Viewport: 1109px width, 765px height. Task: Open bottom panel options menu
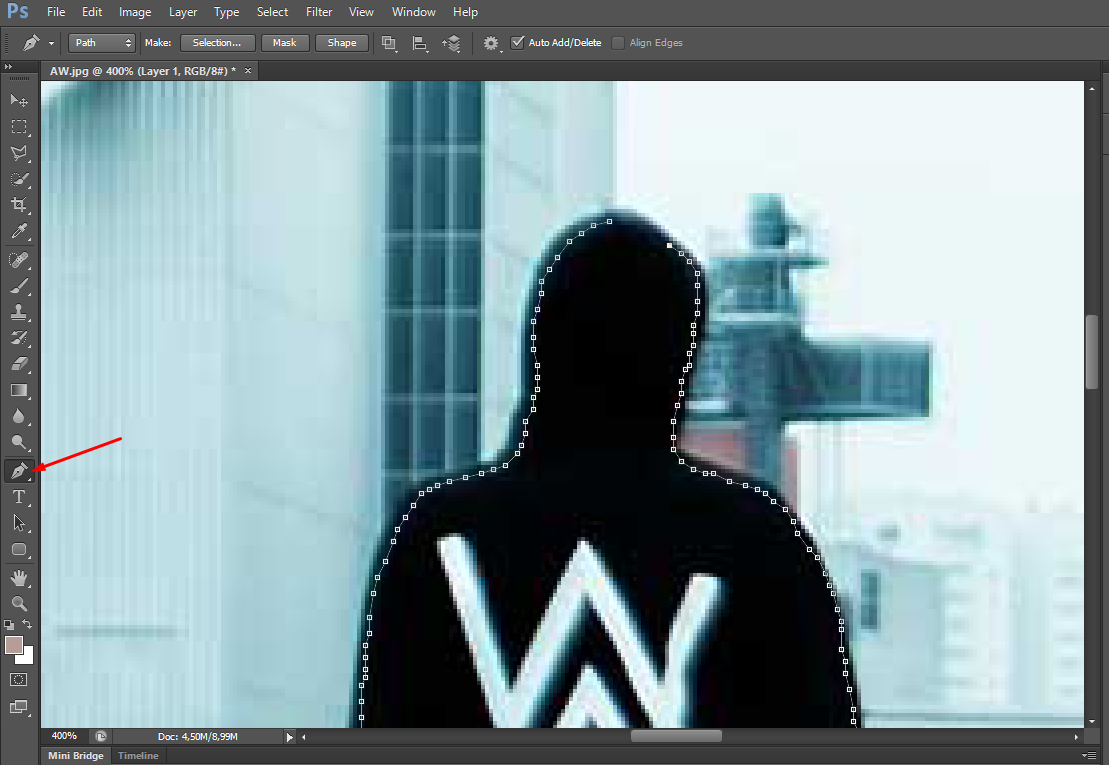point(1089,756)
